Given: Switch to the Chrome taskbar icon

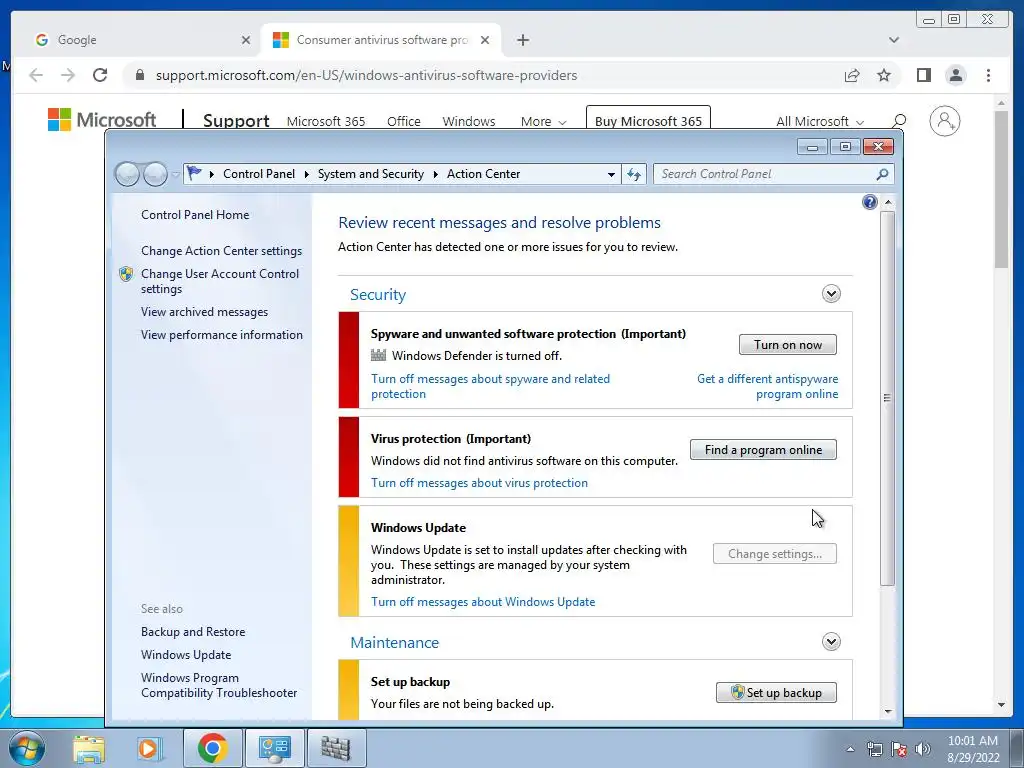Looking at the screenshot, I should click(x=212, y=748).
